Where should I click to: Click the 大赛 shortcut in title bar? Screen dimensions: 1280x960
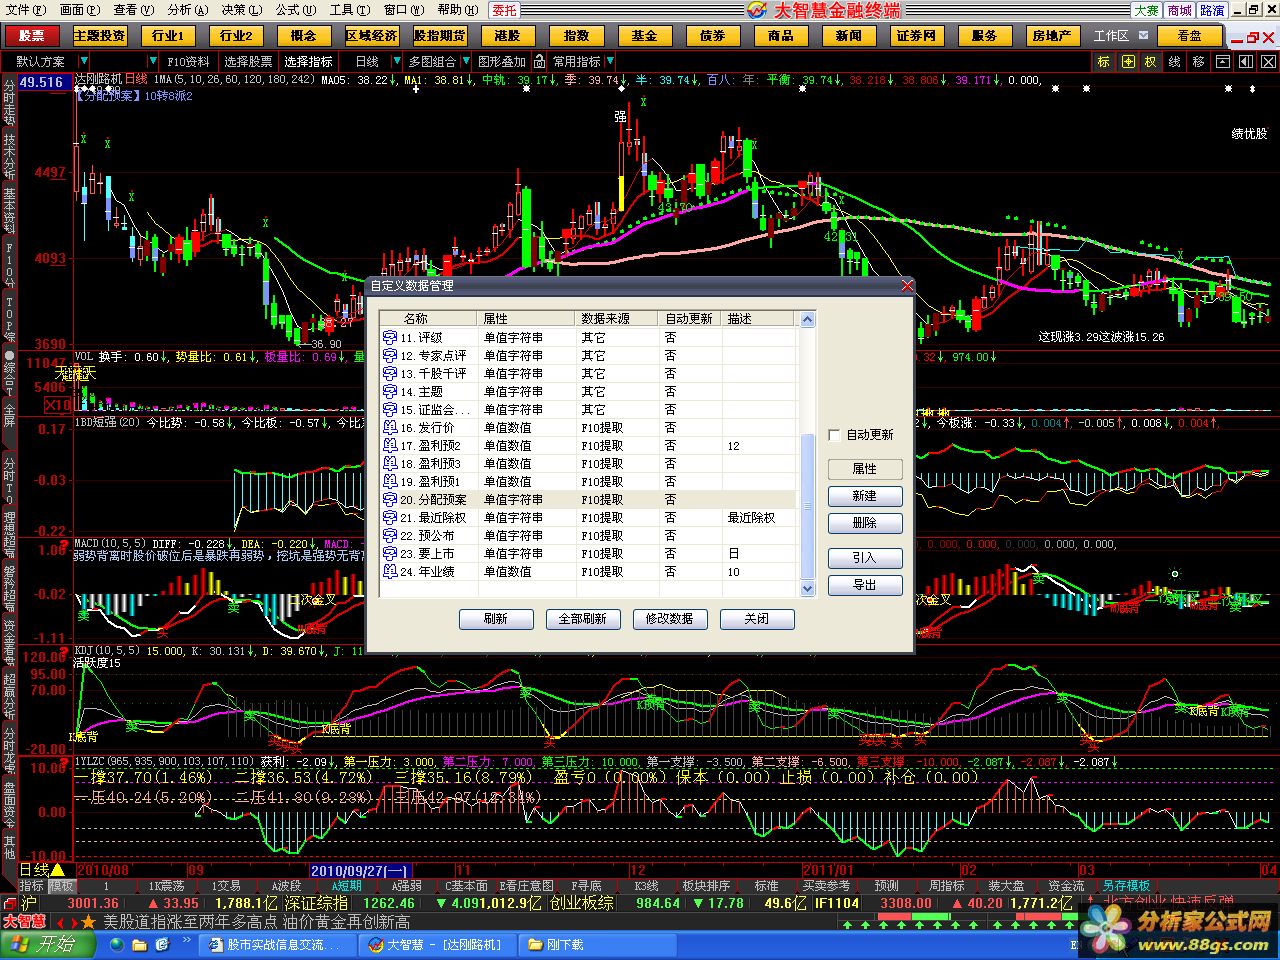click(x=1145, y=10)
